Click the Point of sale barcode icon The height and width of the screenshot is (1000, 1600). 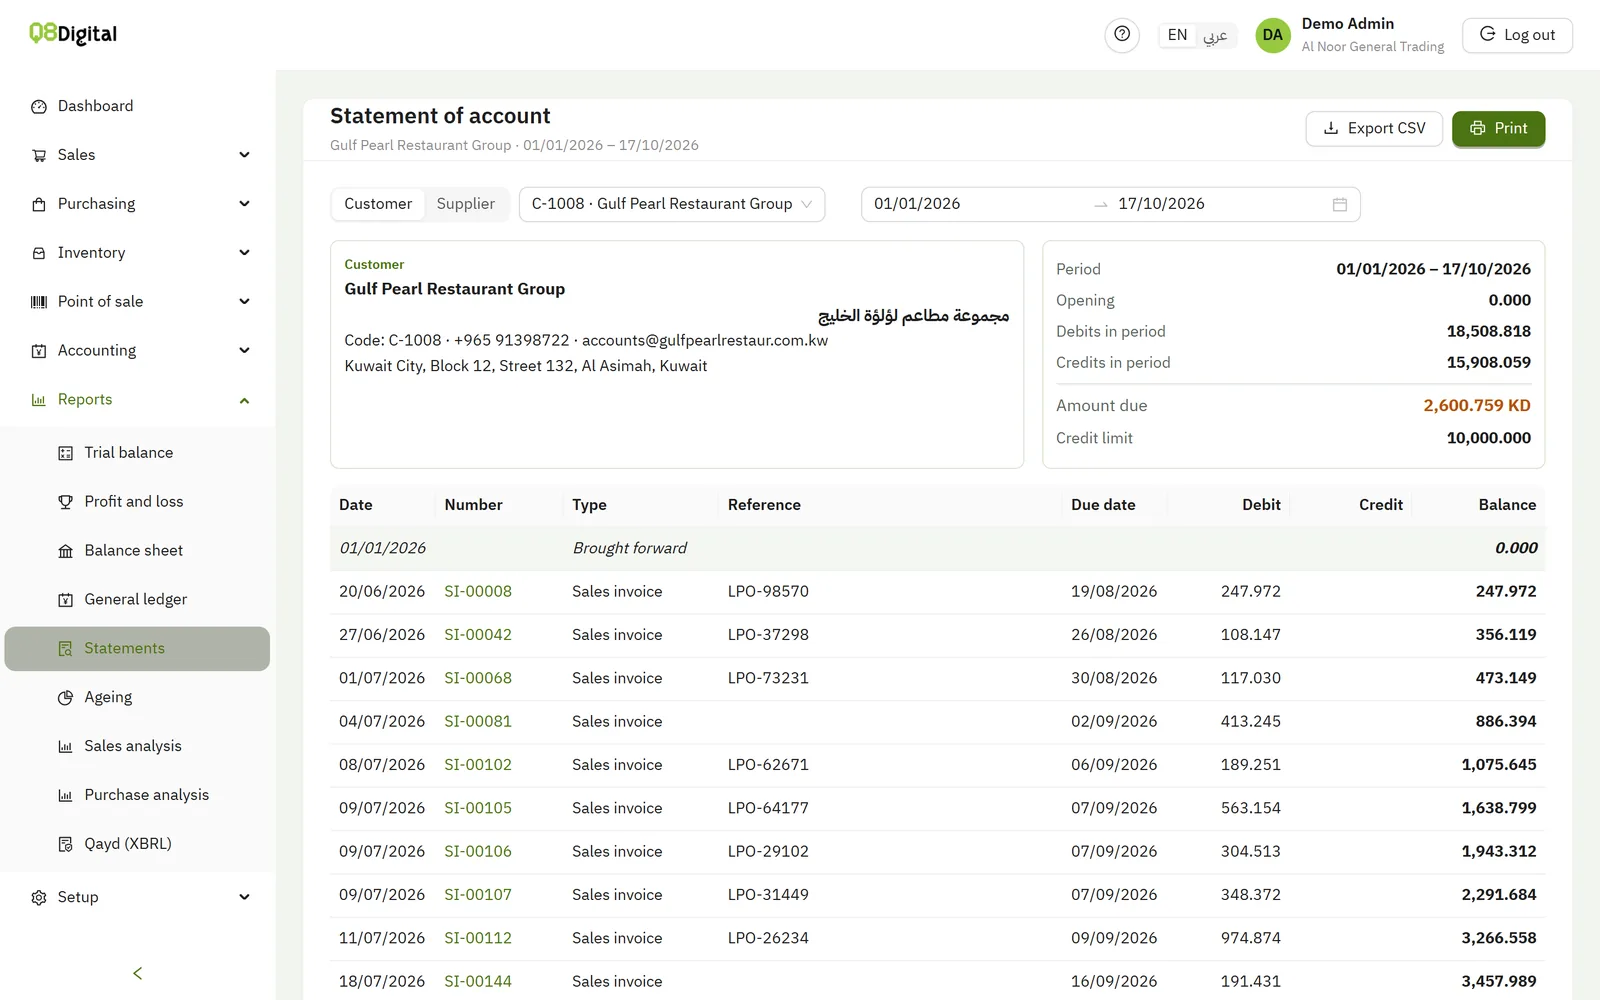39,302
